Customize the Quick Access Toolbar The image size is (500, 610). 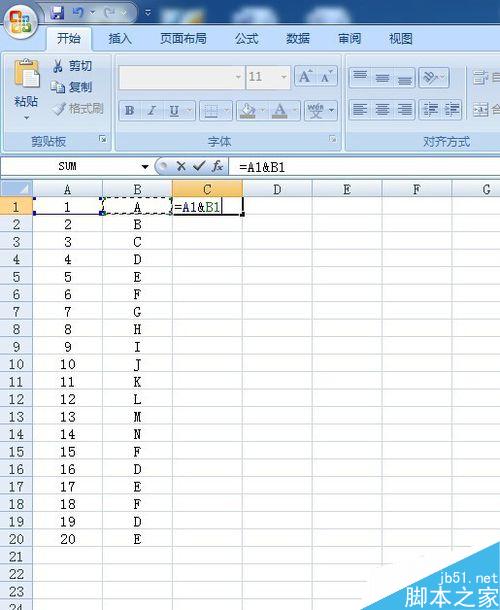click(147, 13)
